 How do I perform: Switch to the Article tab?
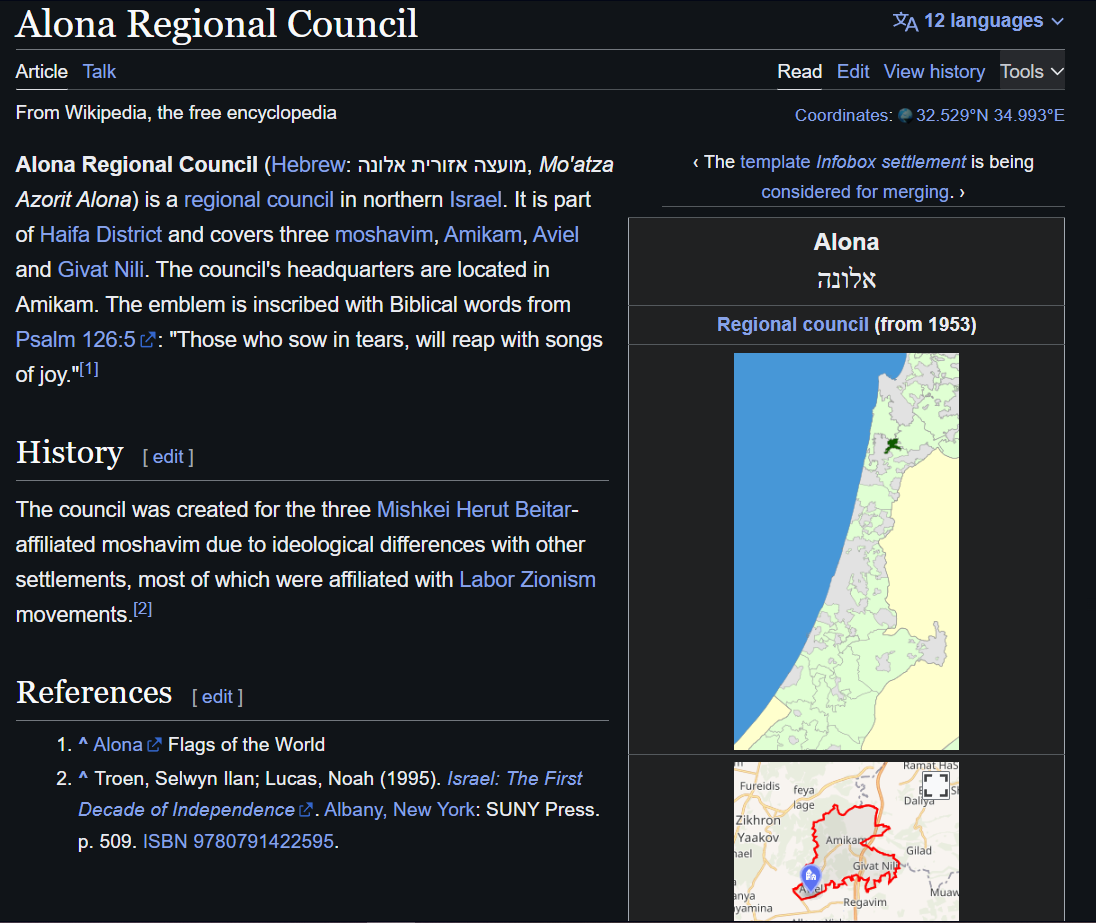coord(42,71)
